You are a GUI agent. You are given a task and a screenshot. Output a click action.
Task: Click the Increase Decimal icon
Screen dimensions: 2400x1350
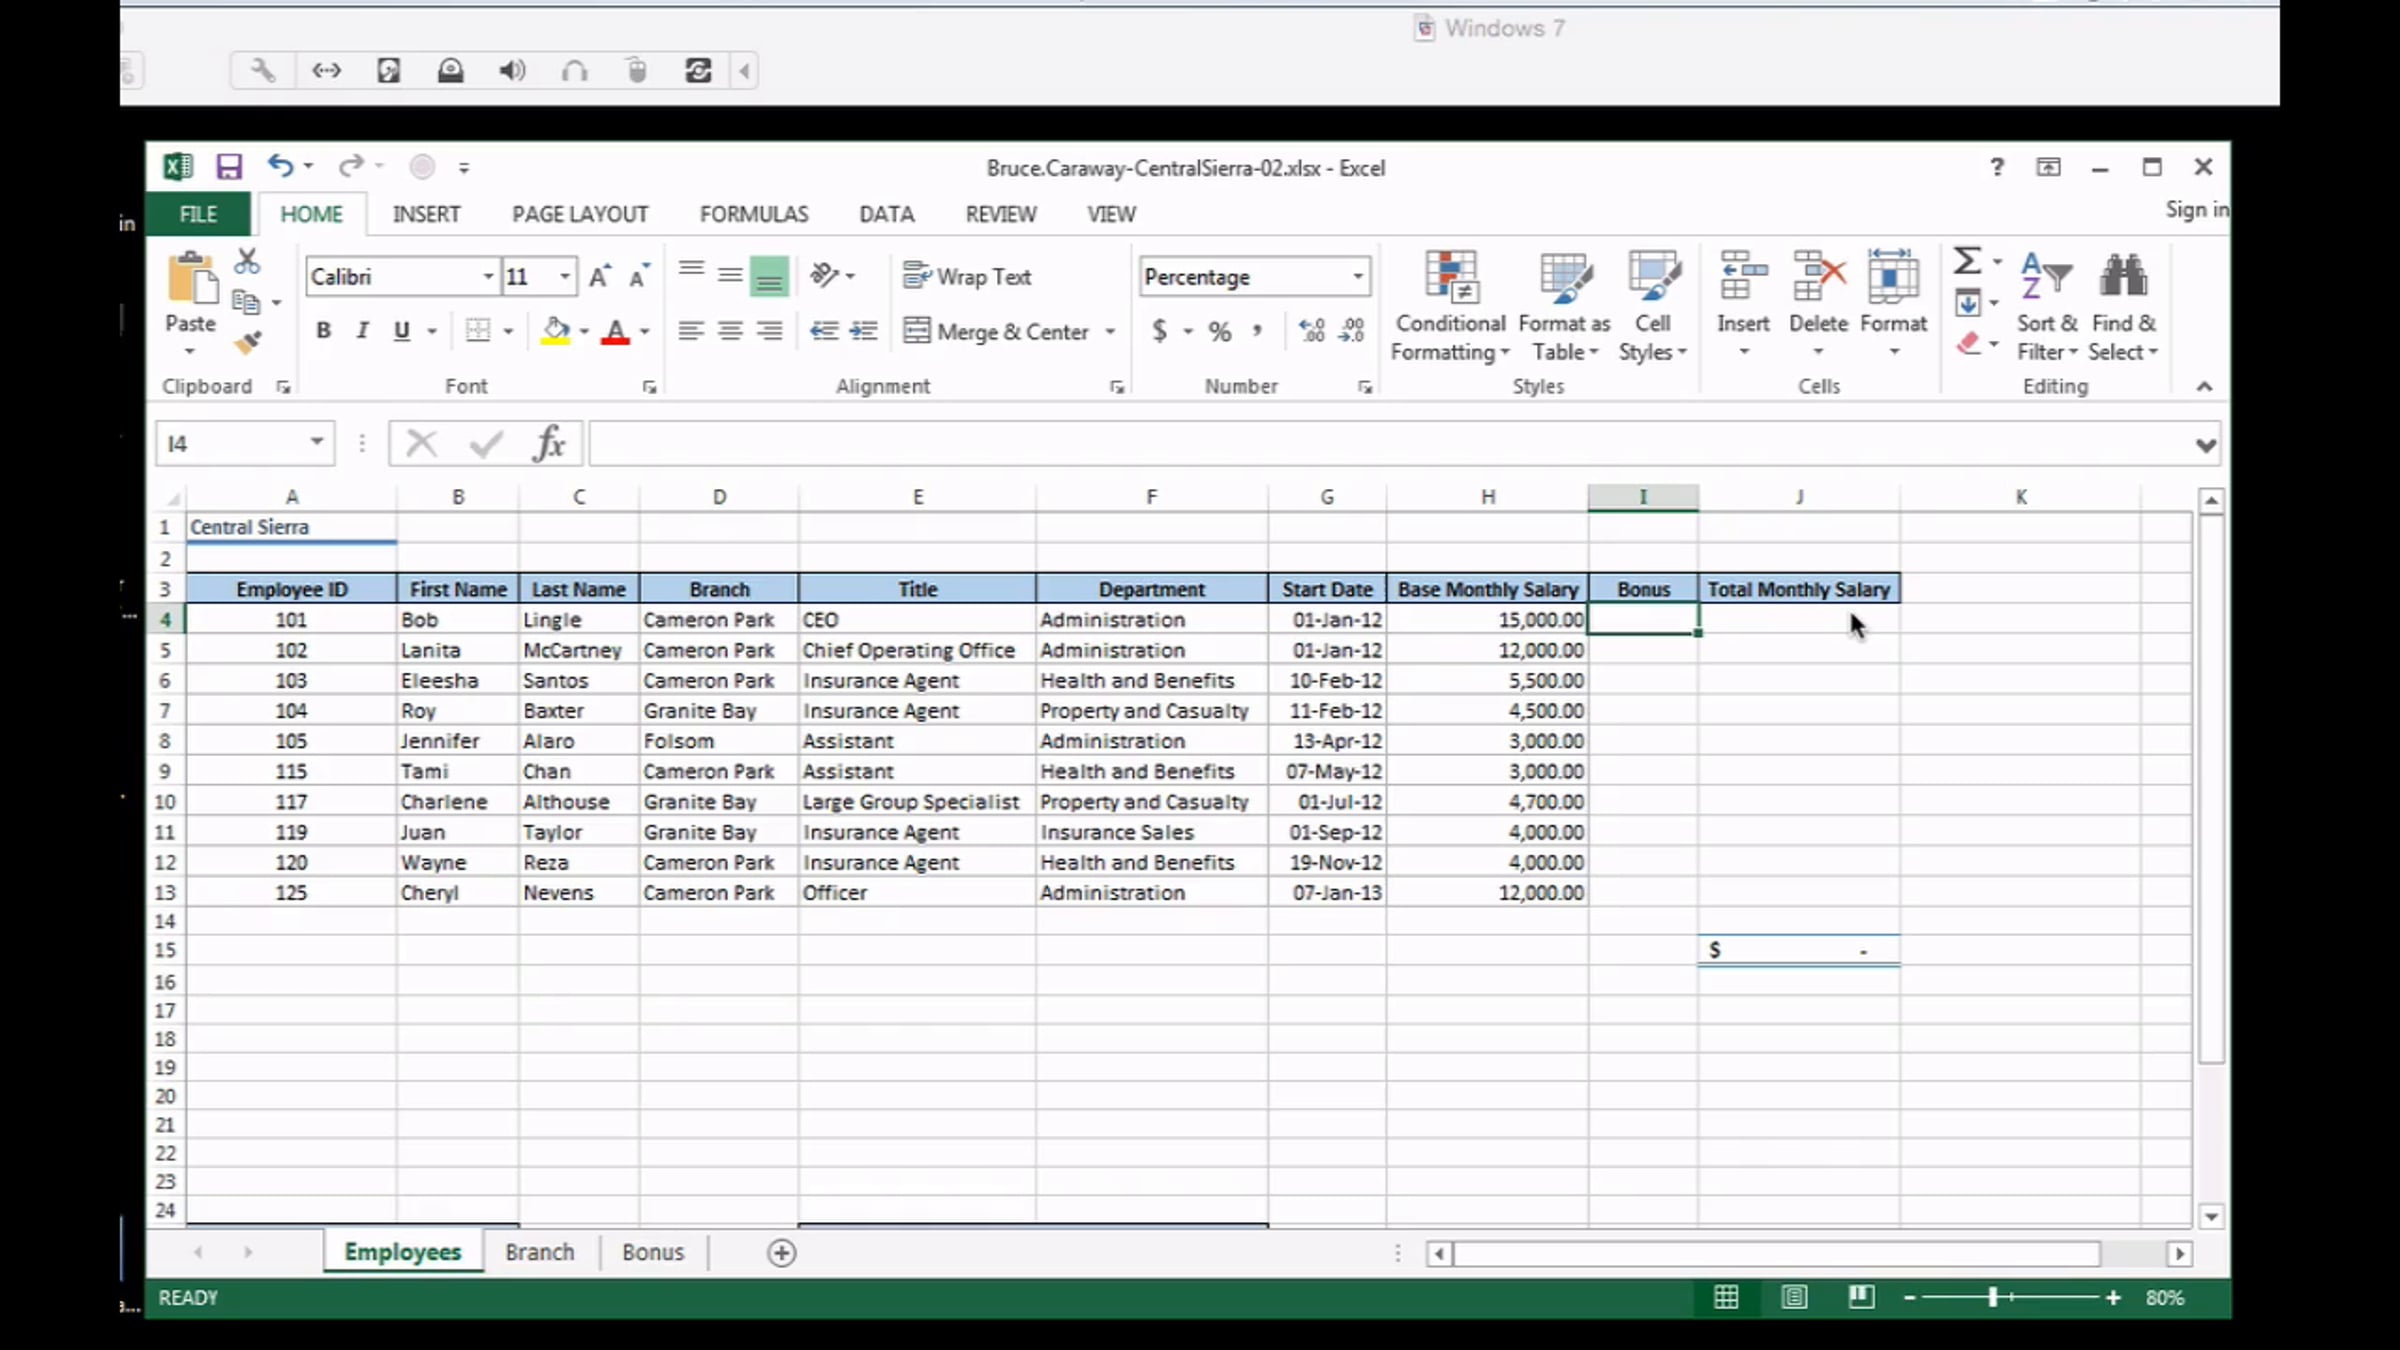tap(1311, 331)
